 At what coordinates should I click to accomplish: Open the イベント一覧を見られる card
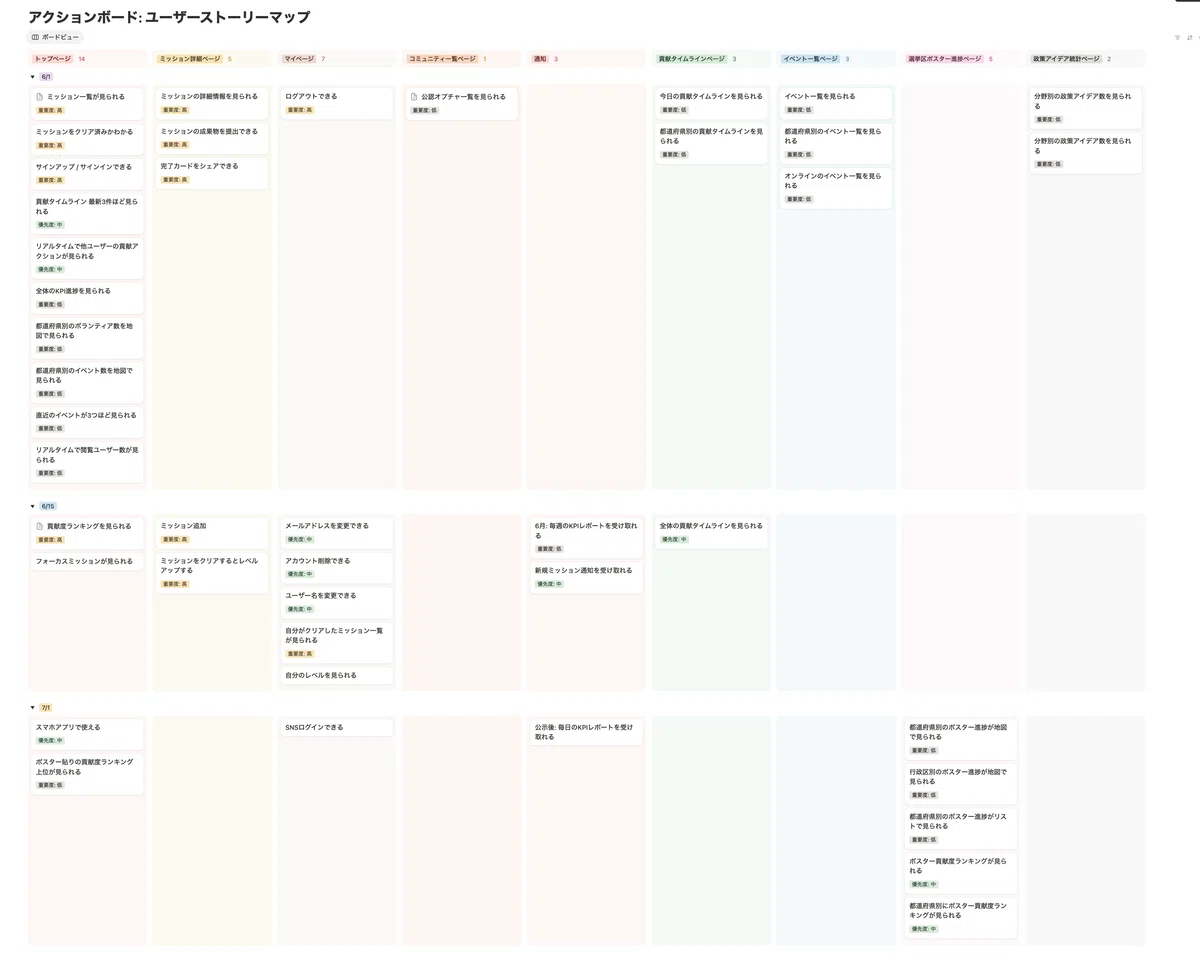click(x=835, y=103)
